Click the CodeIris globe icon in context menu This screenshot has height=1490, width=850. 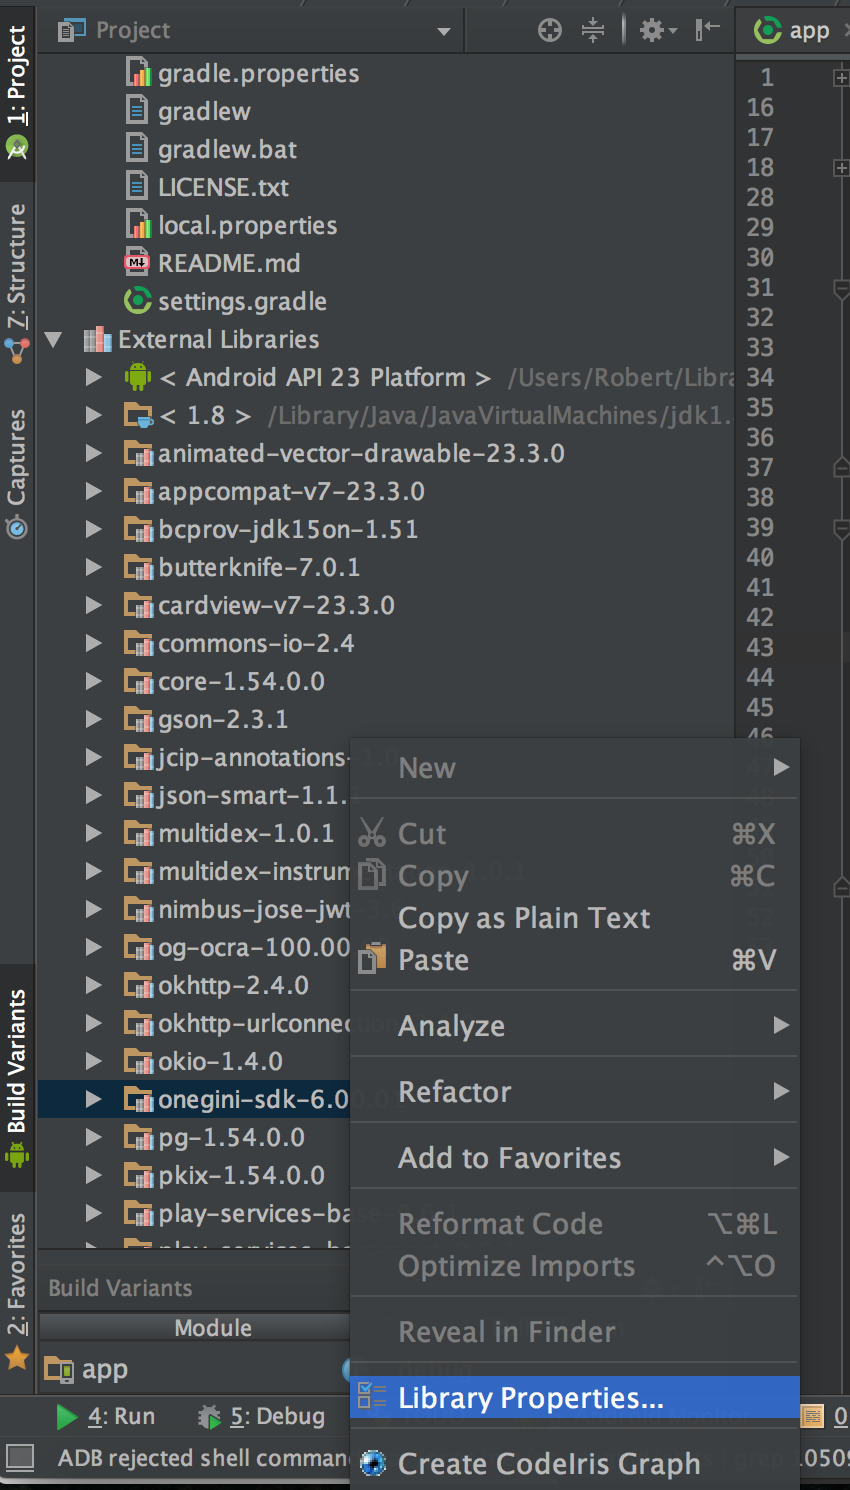click(371, 1463)
